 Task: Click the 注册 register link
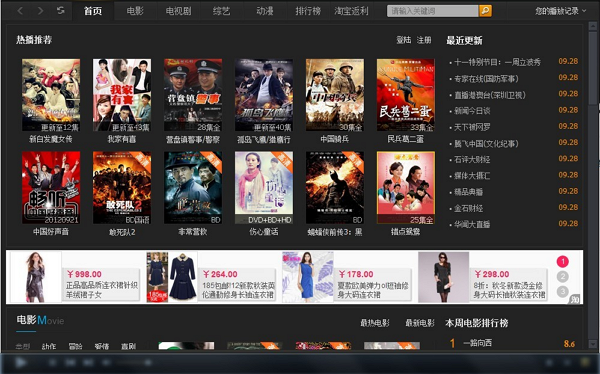point(424,40)
